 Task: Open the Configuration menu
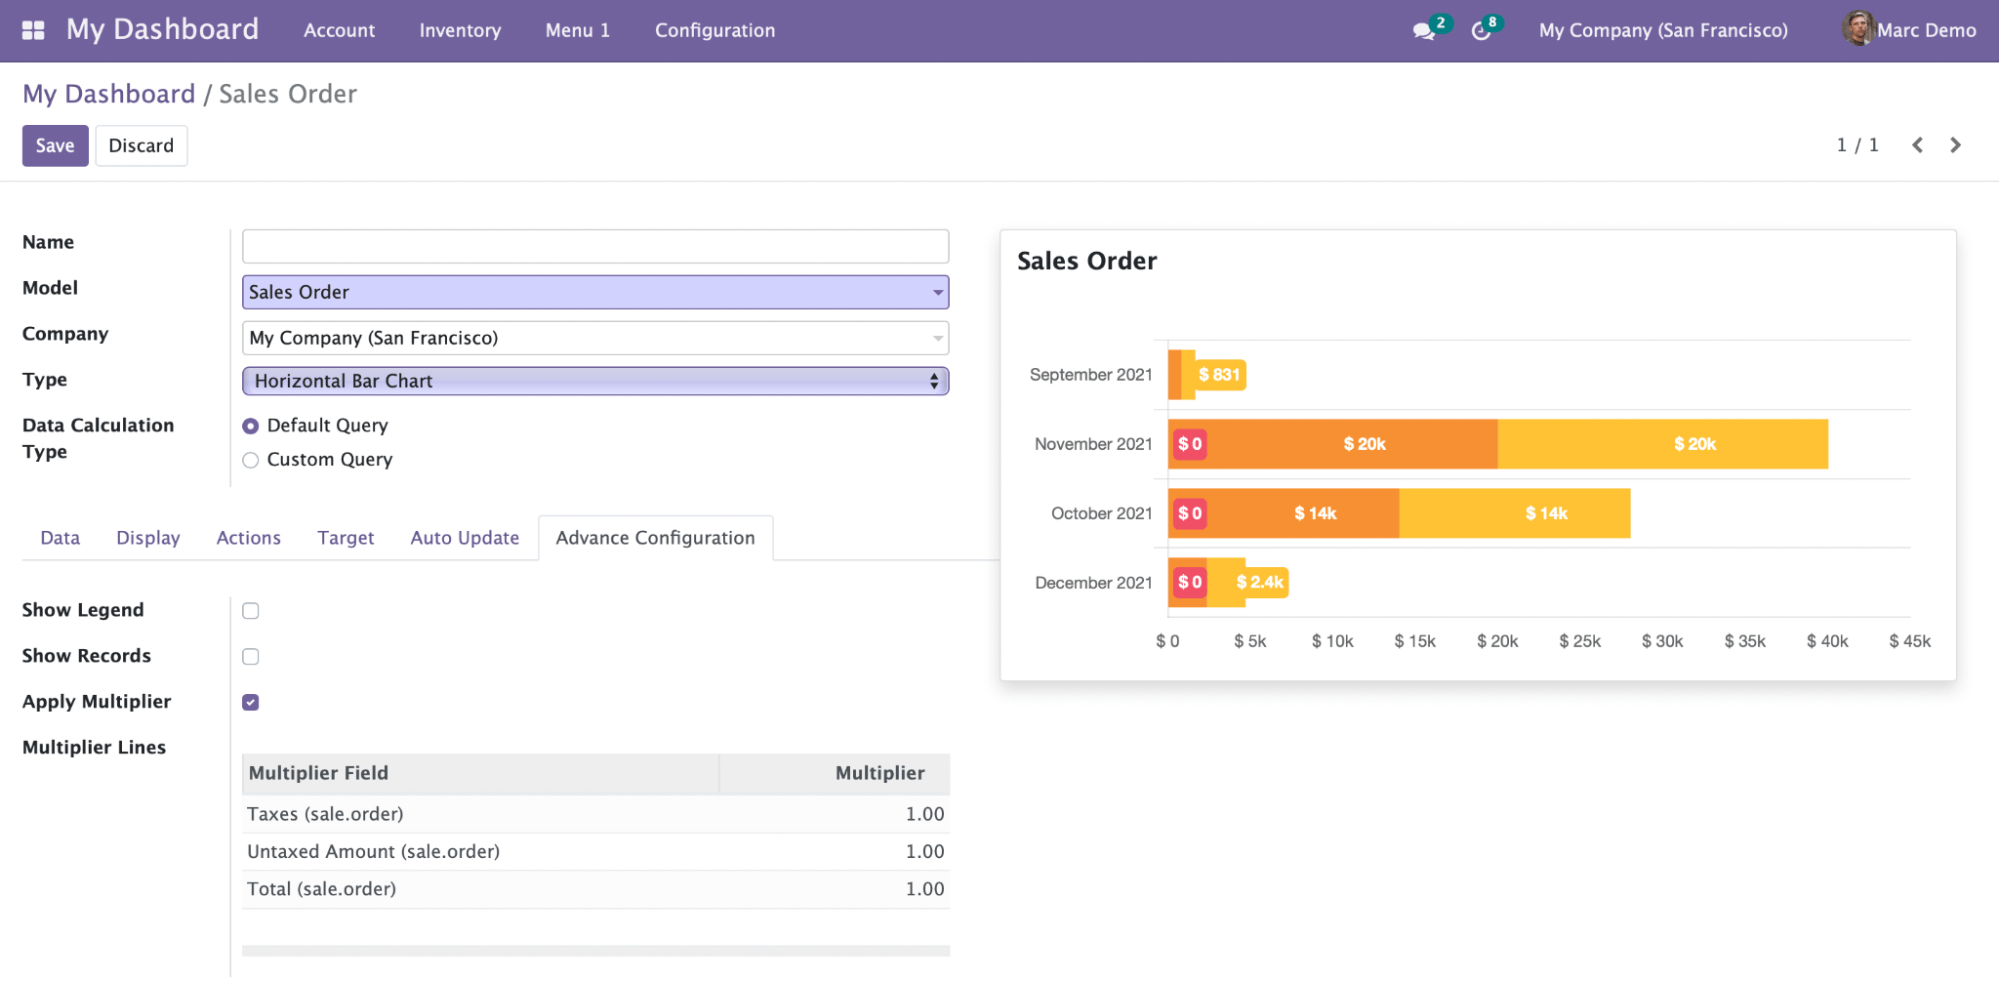[715, 30]
